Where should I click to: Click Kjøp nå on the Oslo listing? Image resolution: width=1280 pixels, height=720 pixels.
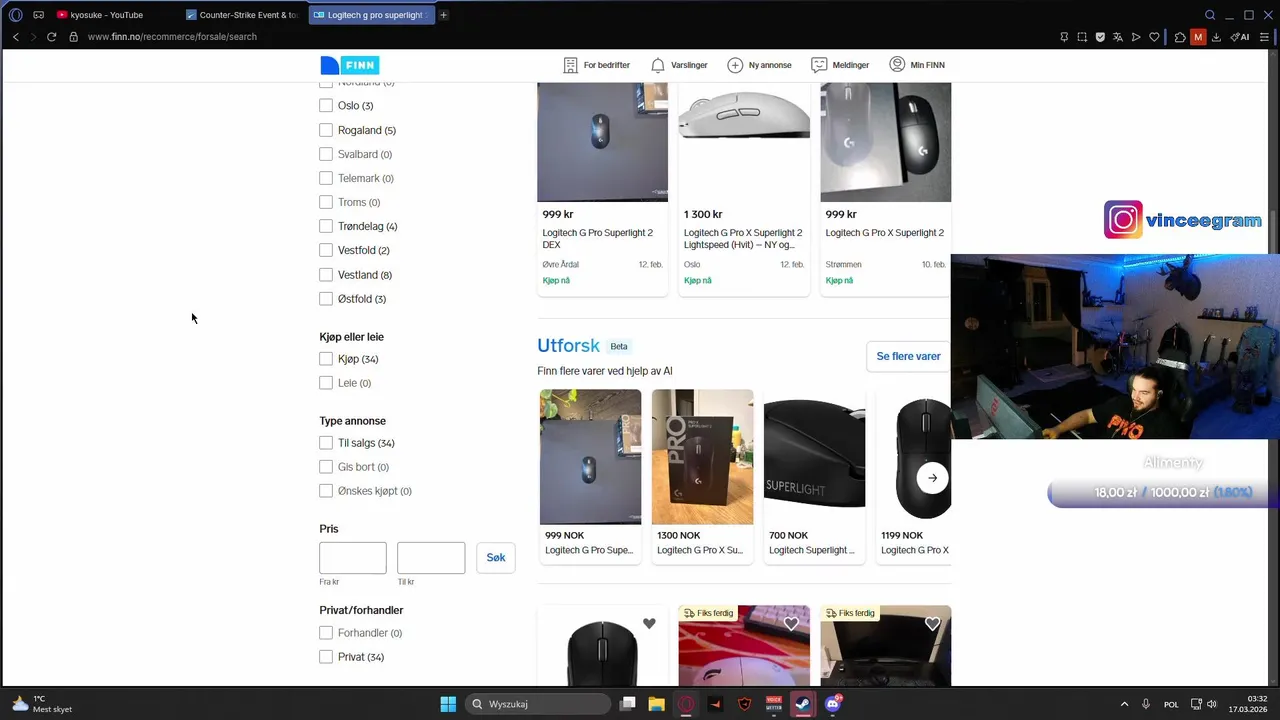click(698, 281)
